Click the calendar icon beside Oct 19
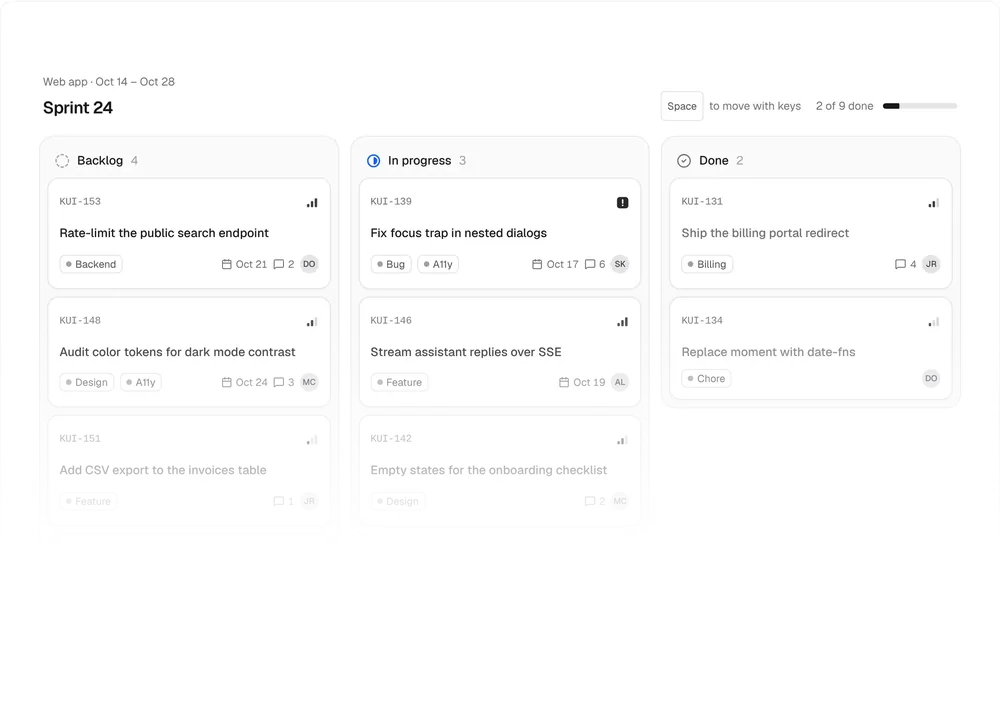Image resolution: width=1000 pixels, height=715 pixels. coord(564,382)
